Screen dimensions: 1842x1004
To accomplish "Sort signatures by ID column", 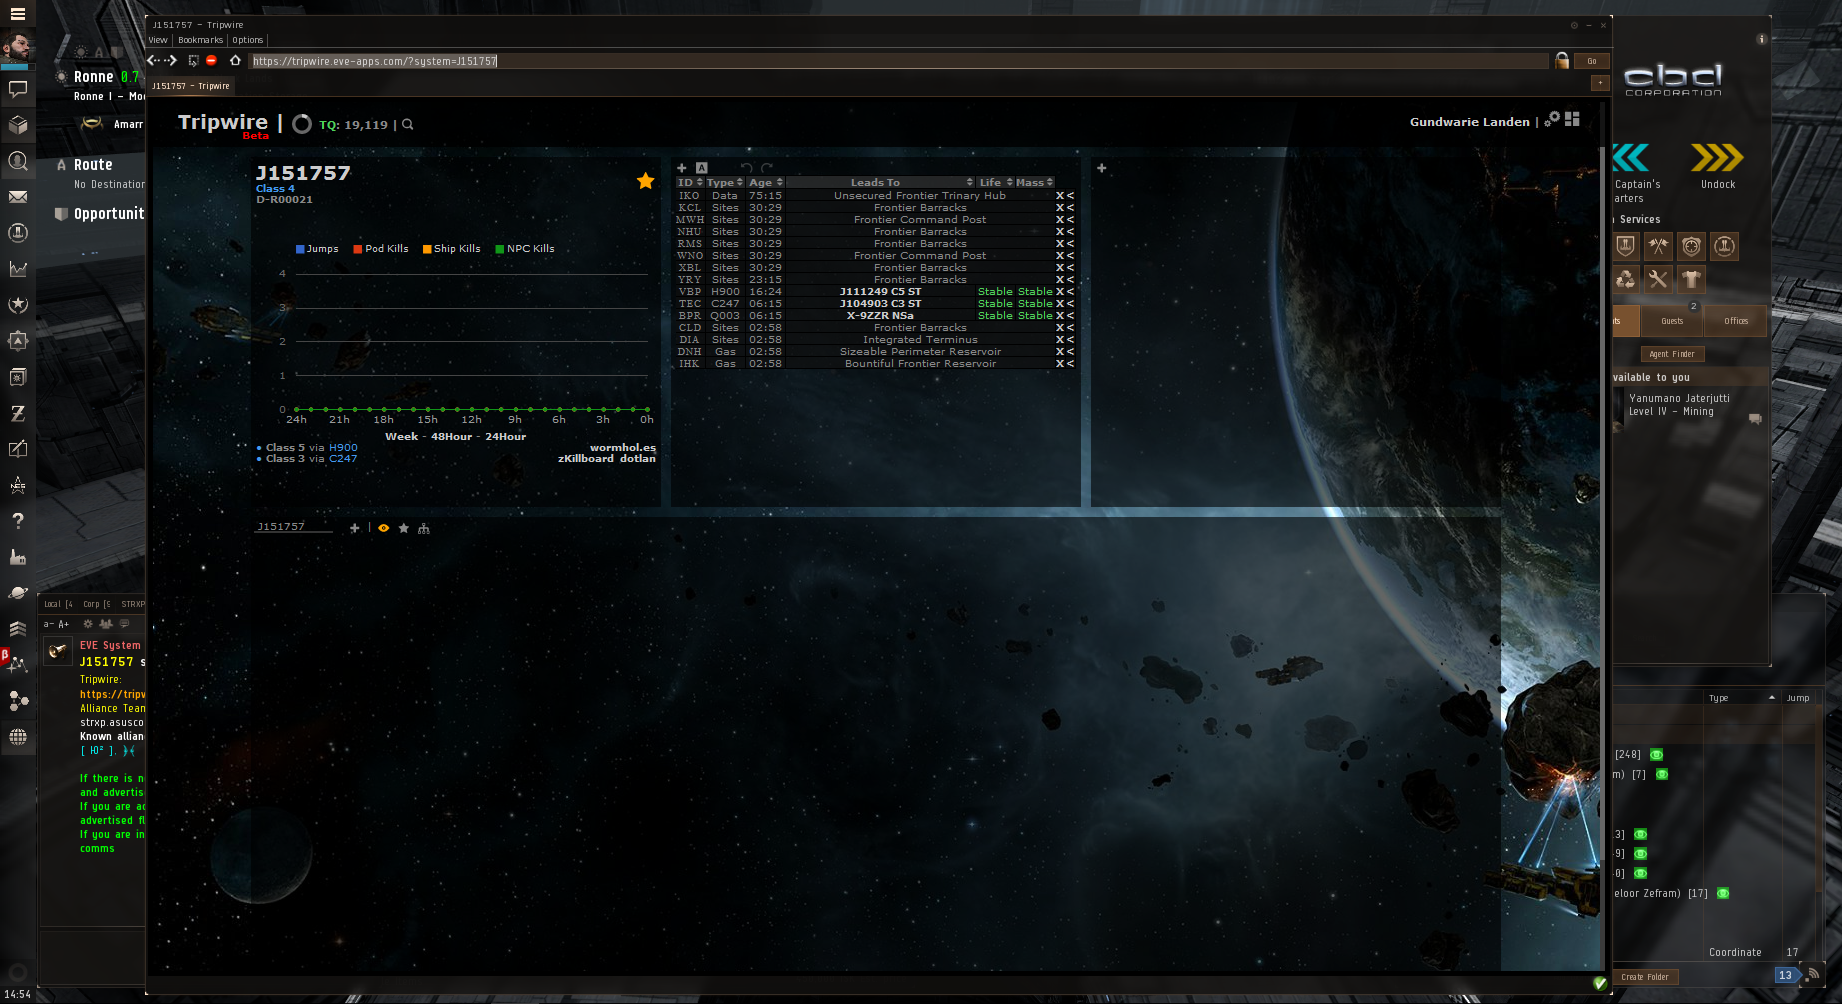I will coord(690,183).
